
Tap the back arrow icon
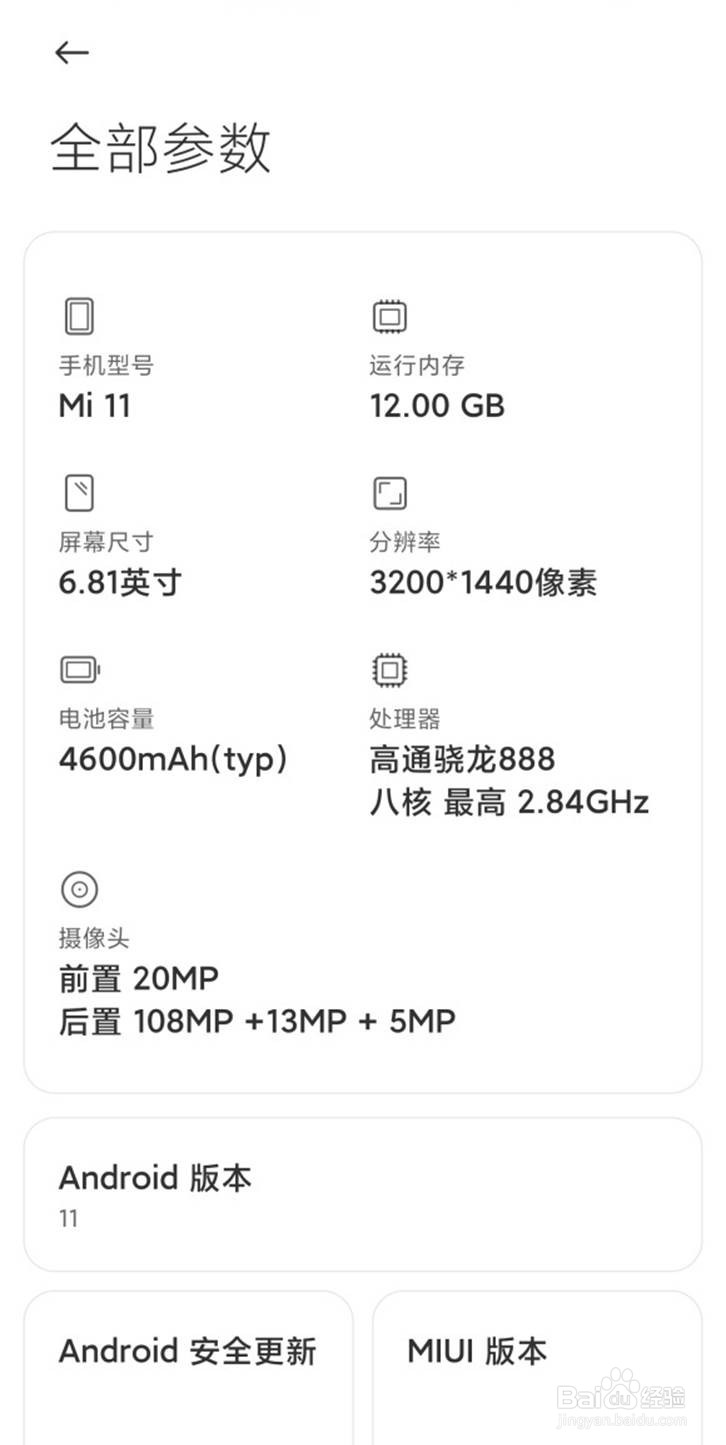coord(71,52)
